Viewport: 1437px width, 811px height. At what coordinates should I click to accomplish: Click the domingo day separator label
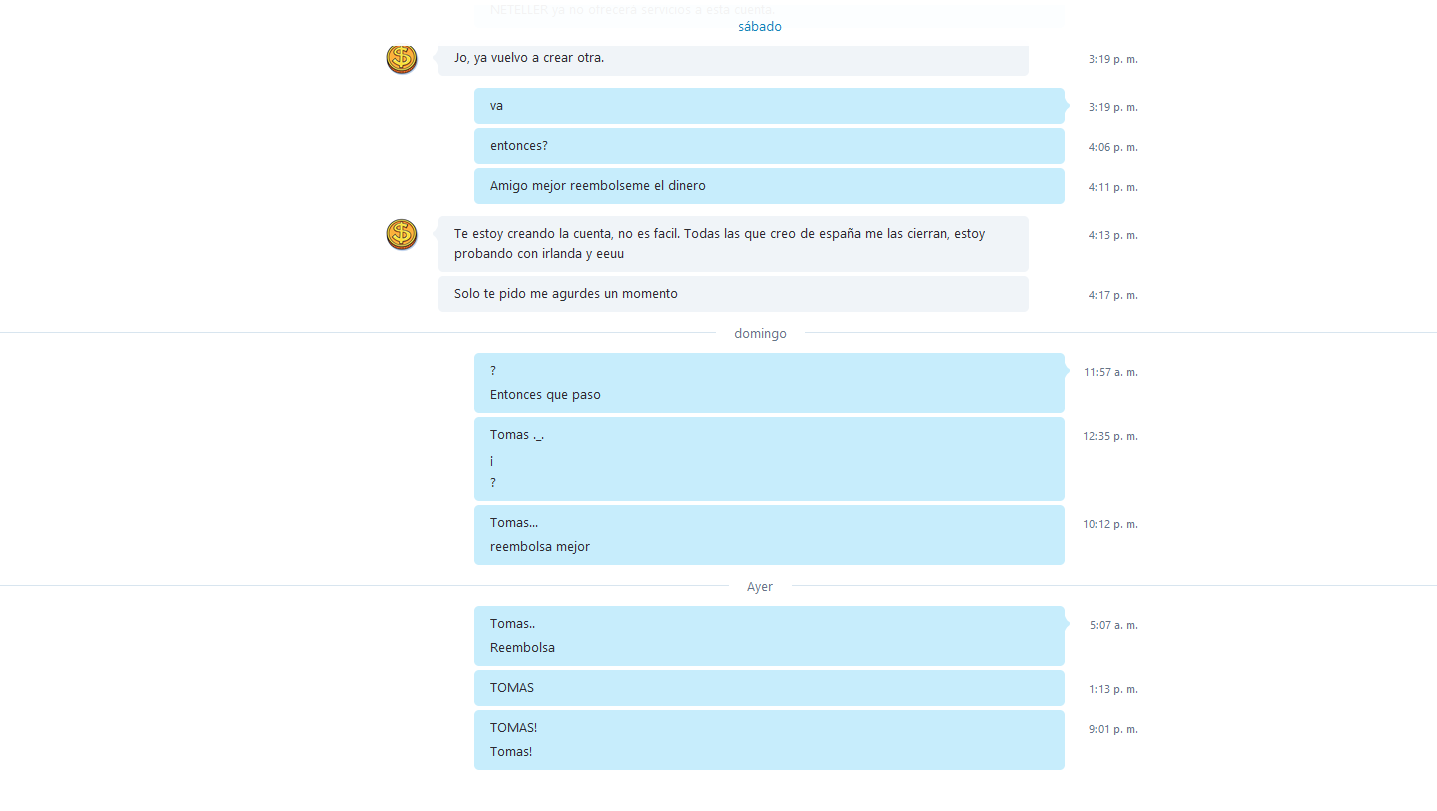click(x=760, y=334)
